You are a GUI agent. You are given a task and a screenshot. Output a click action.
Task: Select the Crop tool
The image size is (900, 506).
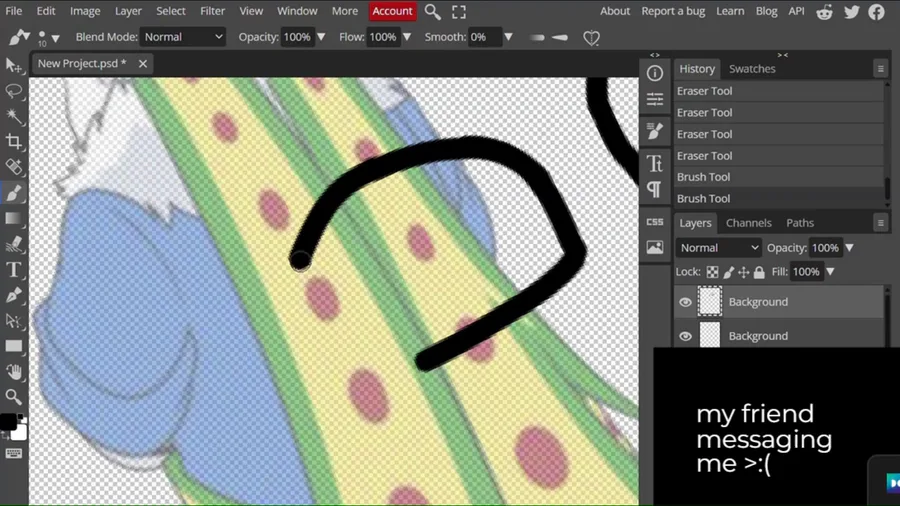13,142
